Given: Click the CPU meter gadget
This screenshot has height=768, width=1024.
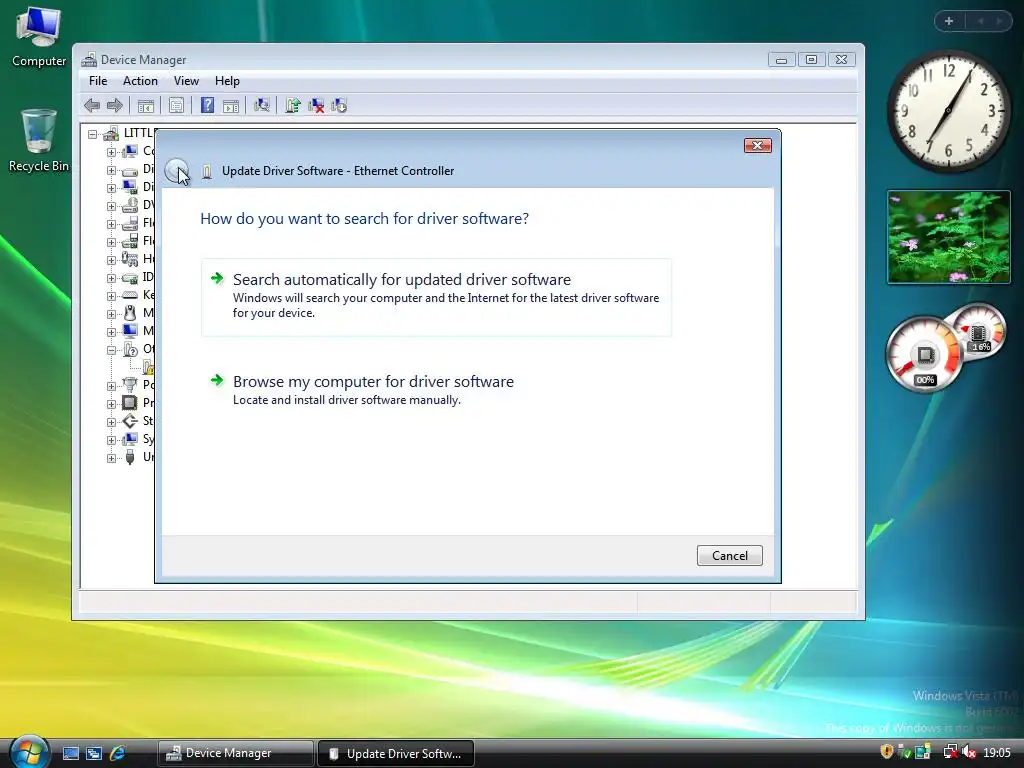Looking at the screenshot, I should coord(946,347).
